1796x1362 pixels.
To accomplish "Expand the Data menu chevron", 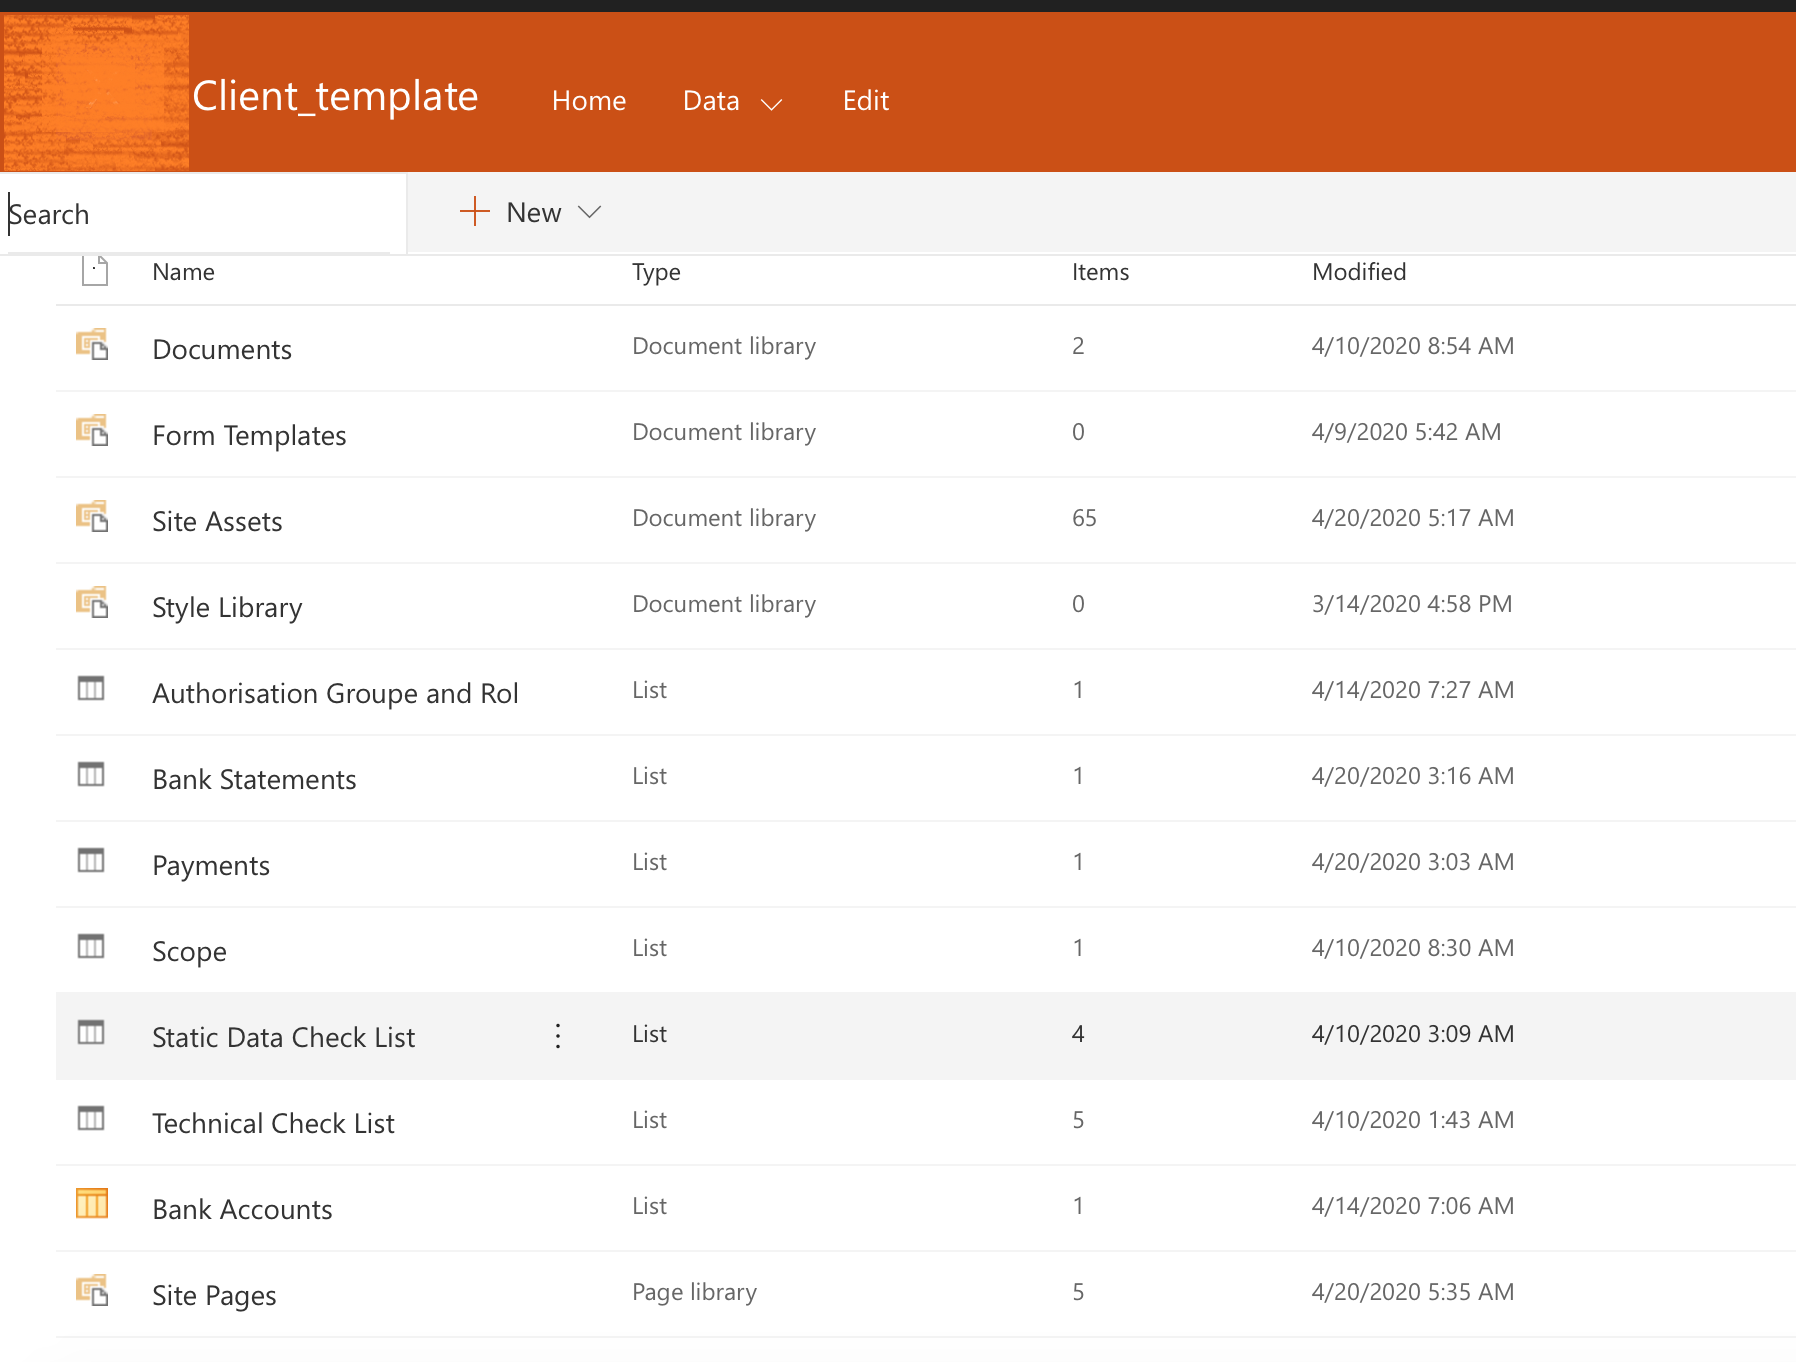I will tap(771, 104).
